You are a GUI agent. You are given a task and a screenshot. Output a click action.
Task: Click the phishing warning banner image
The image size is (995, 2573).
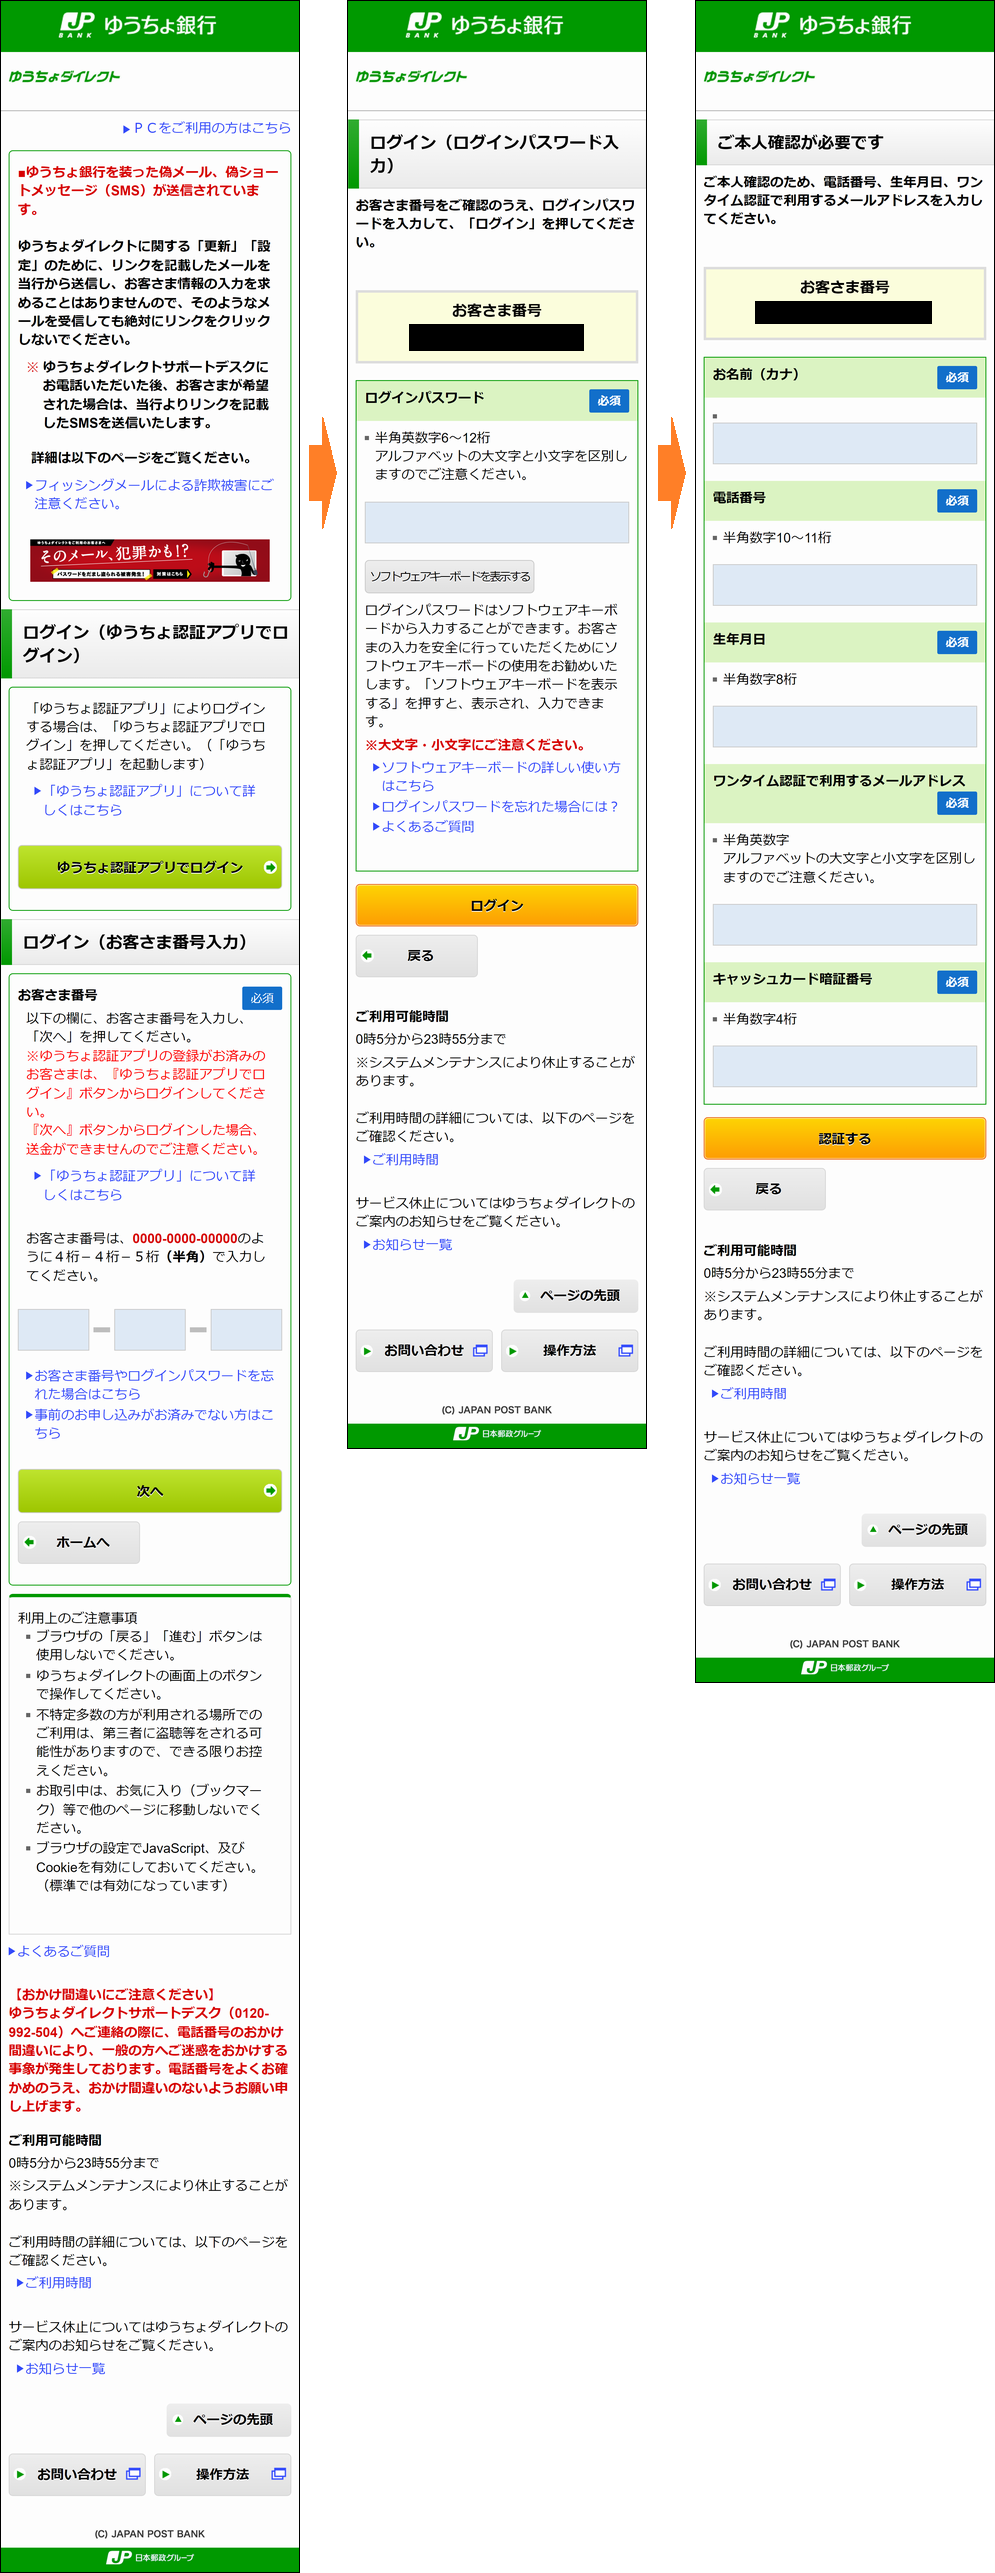tap(149, 560)
